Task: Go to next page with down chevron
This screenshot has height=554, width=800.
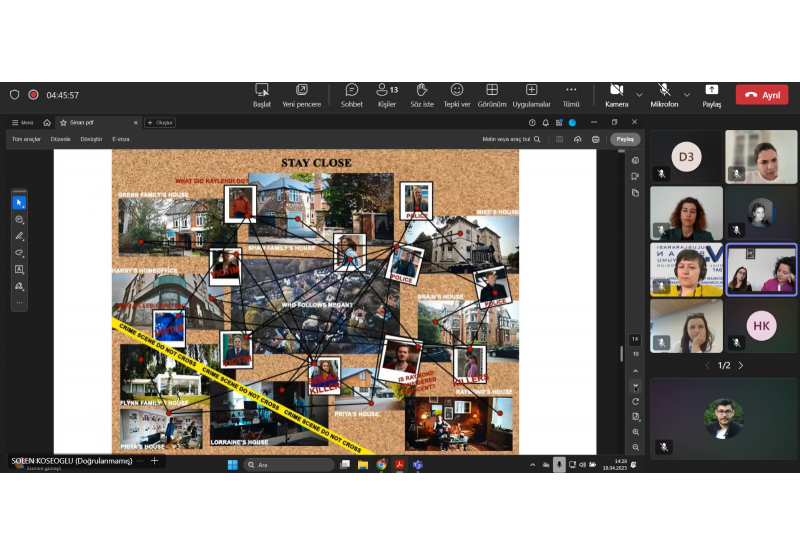Action: tap(635, 386)
